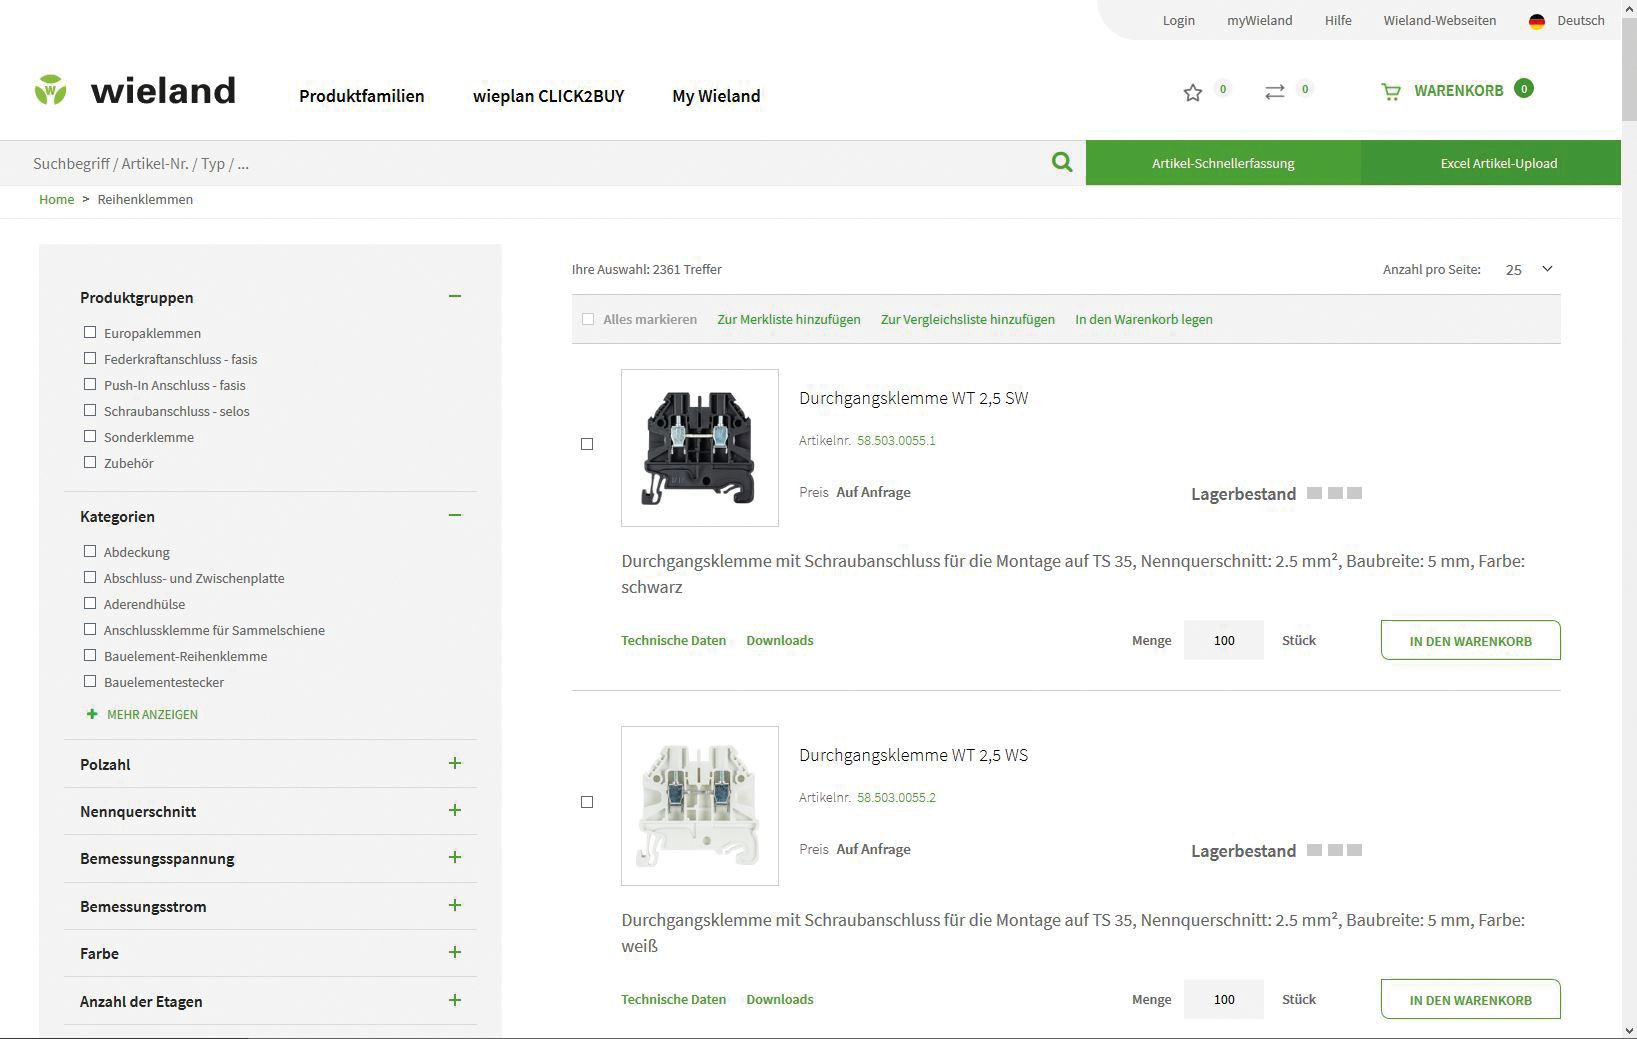
Task: Enable the Schraubanschluss - selos filter
Action: [x=90, y=410]
